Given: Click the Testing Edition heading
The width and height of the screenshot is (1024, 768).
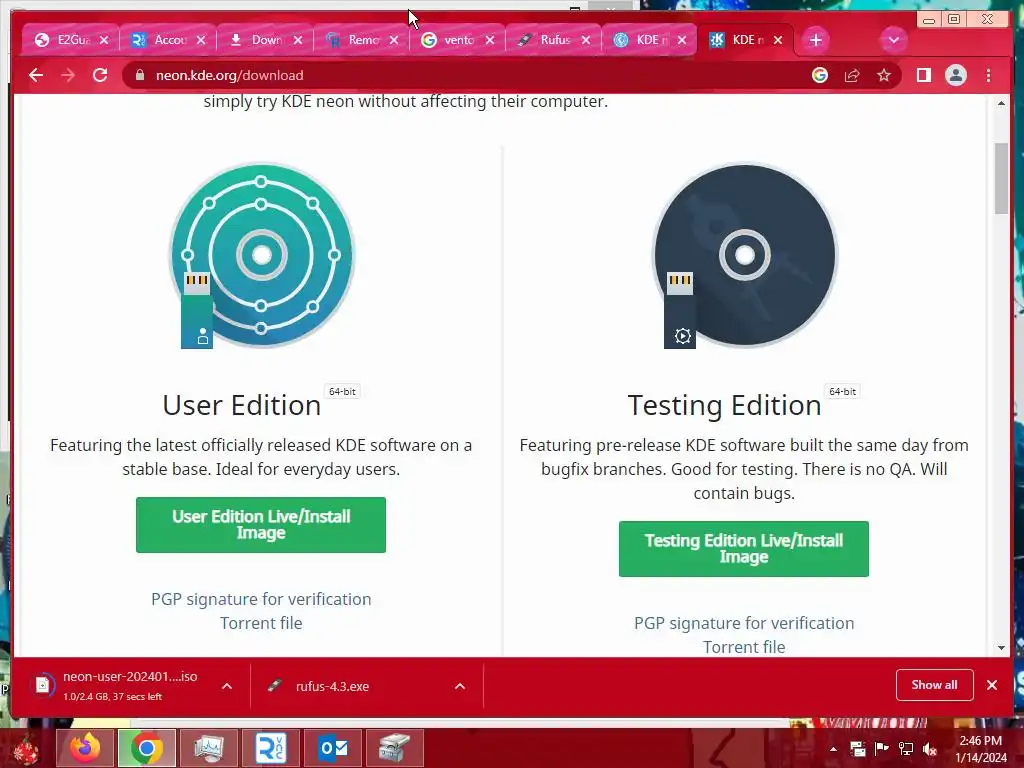Looking at the screenshot, I should point(724,405).
